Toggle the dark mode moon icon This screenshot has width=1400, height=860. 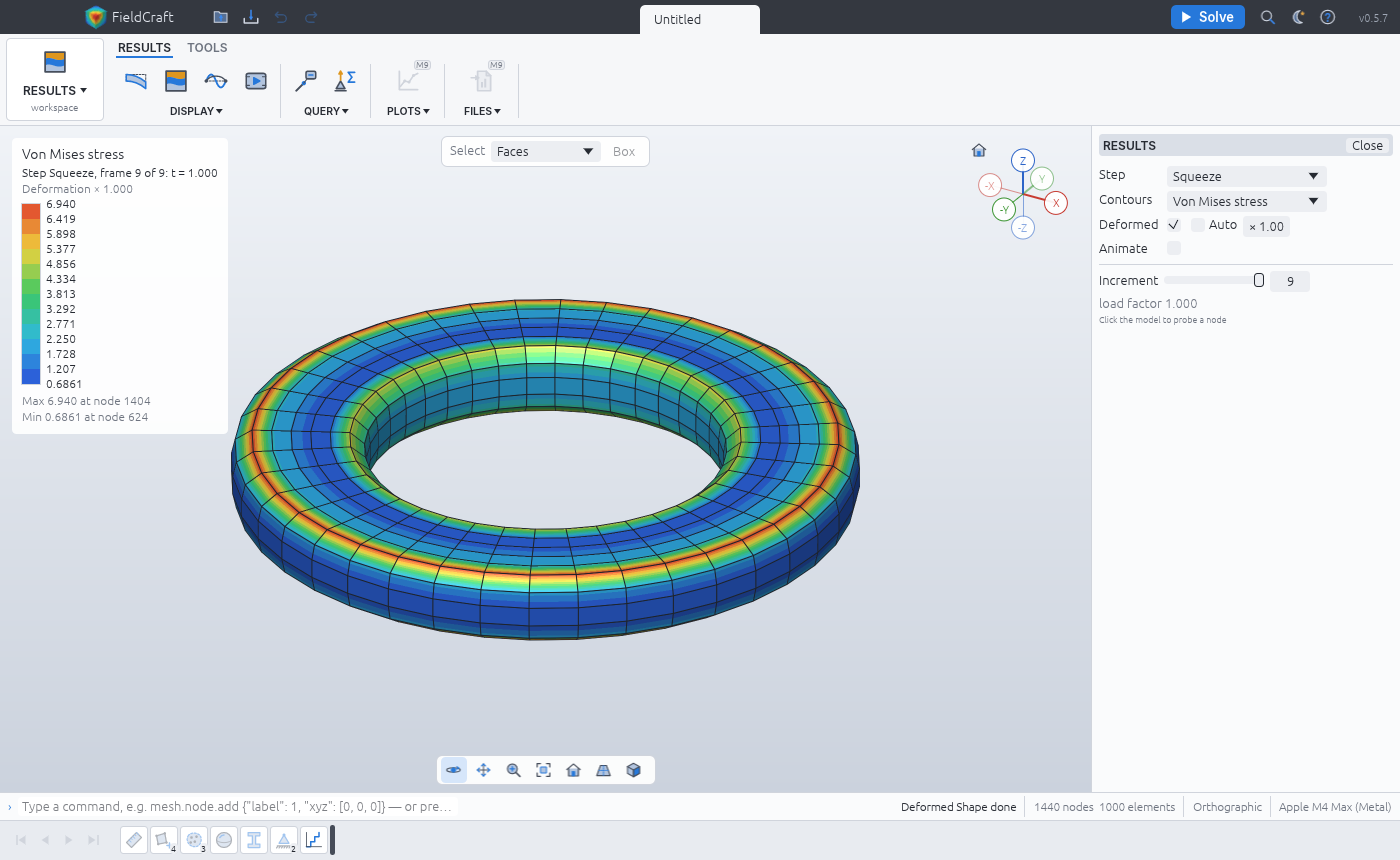(x=1298, y=17)
